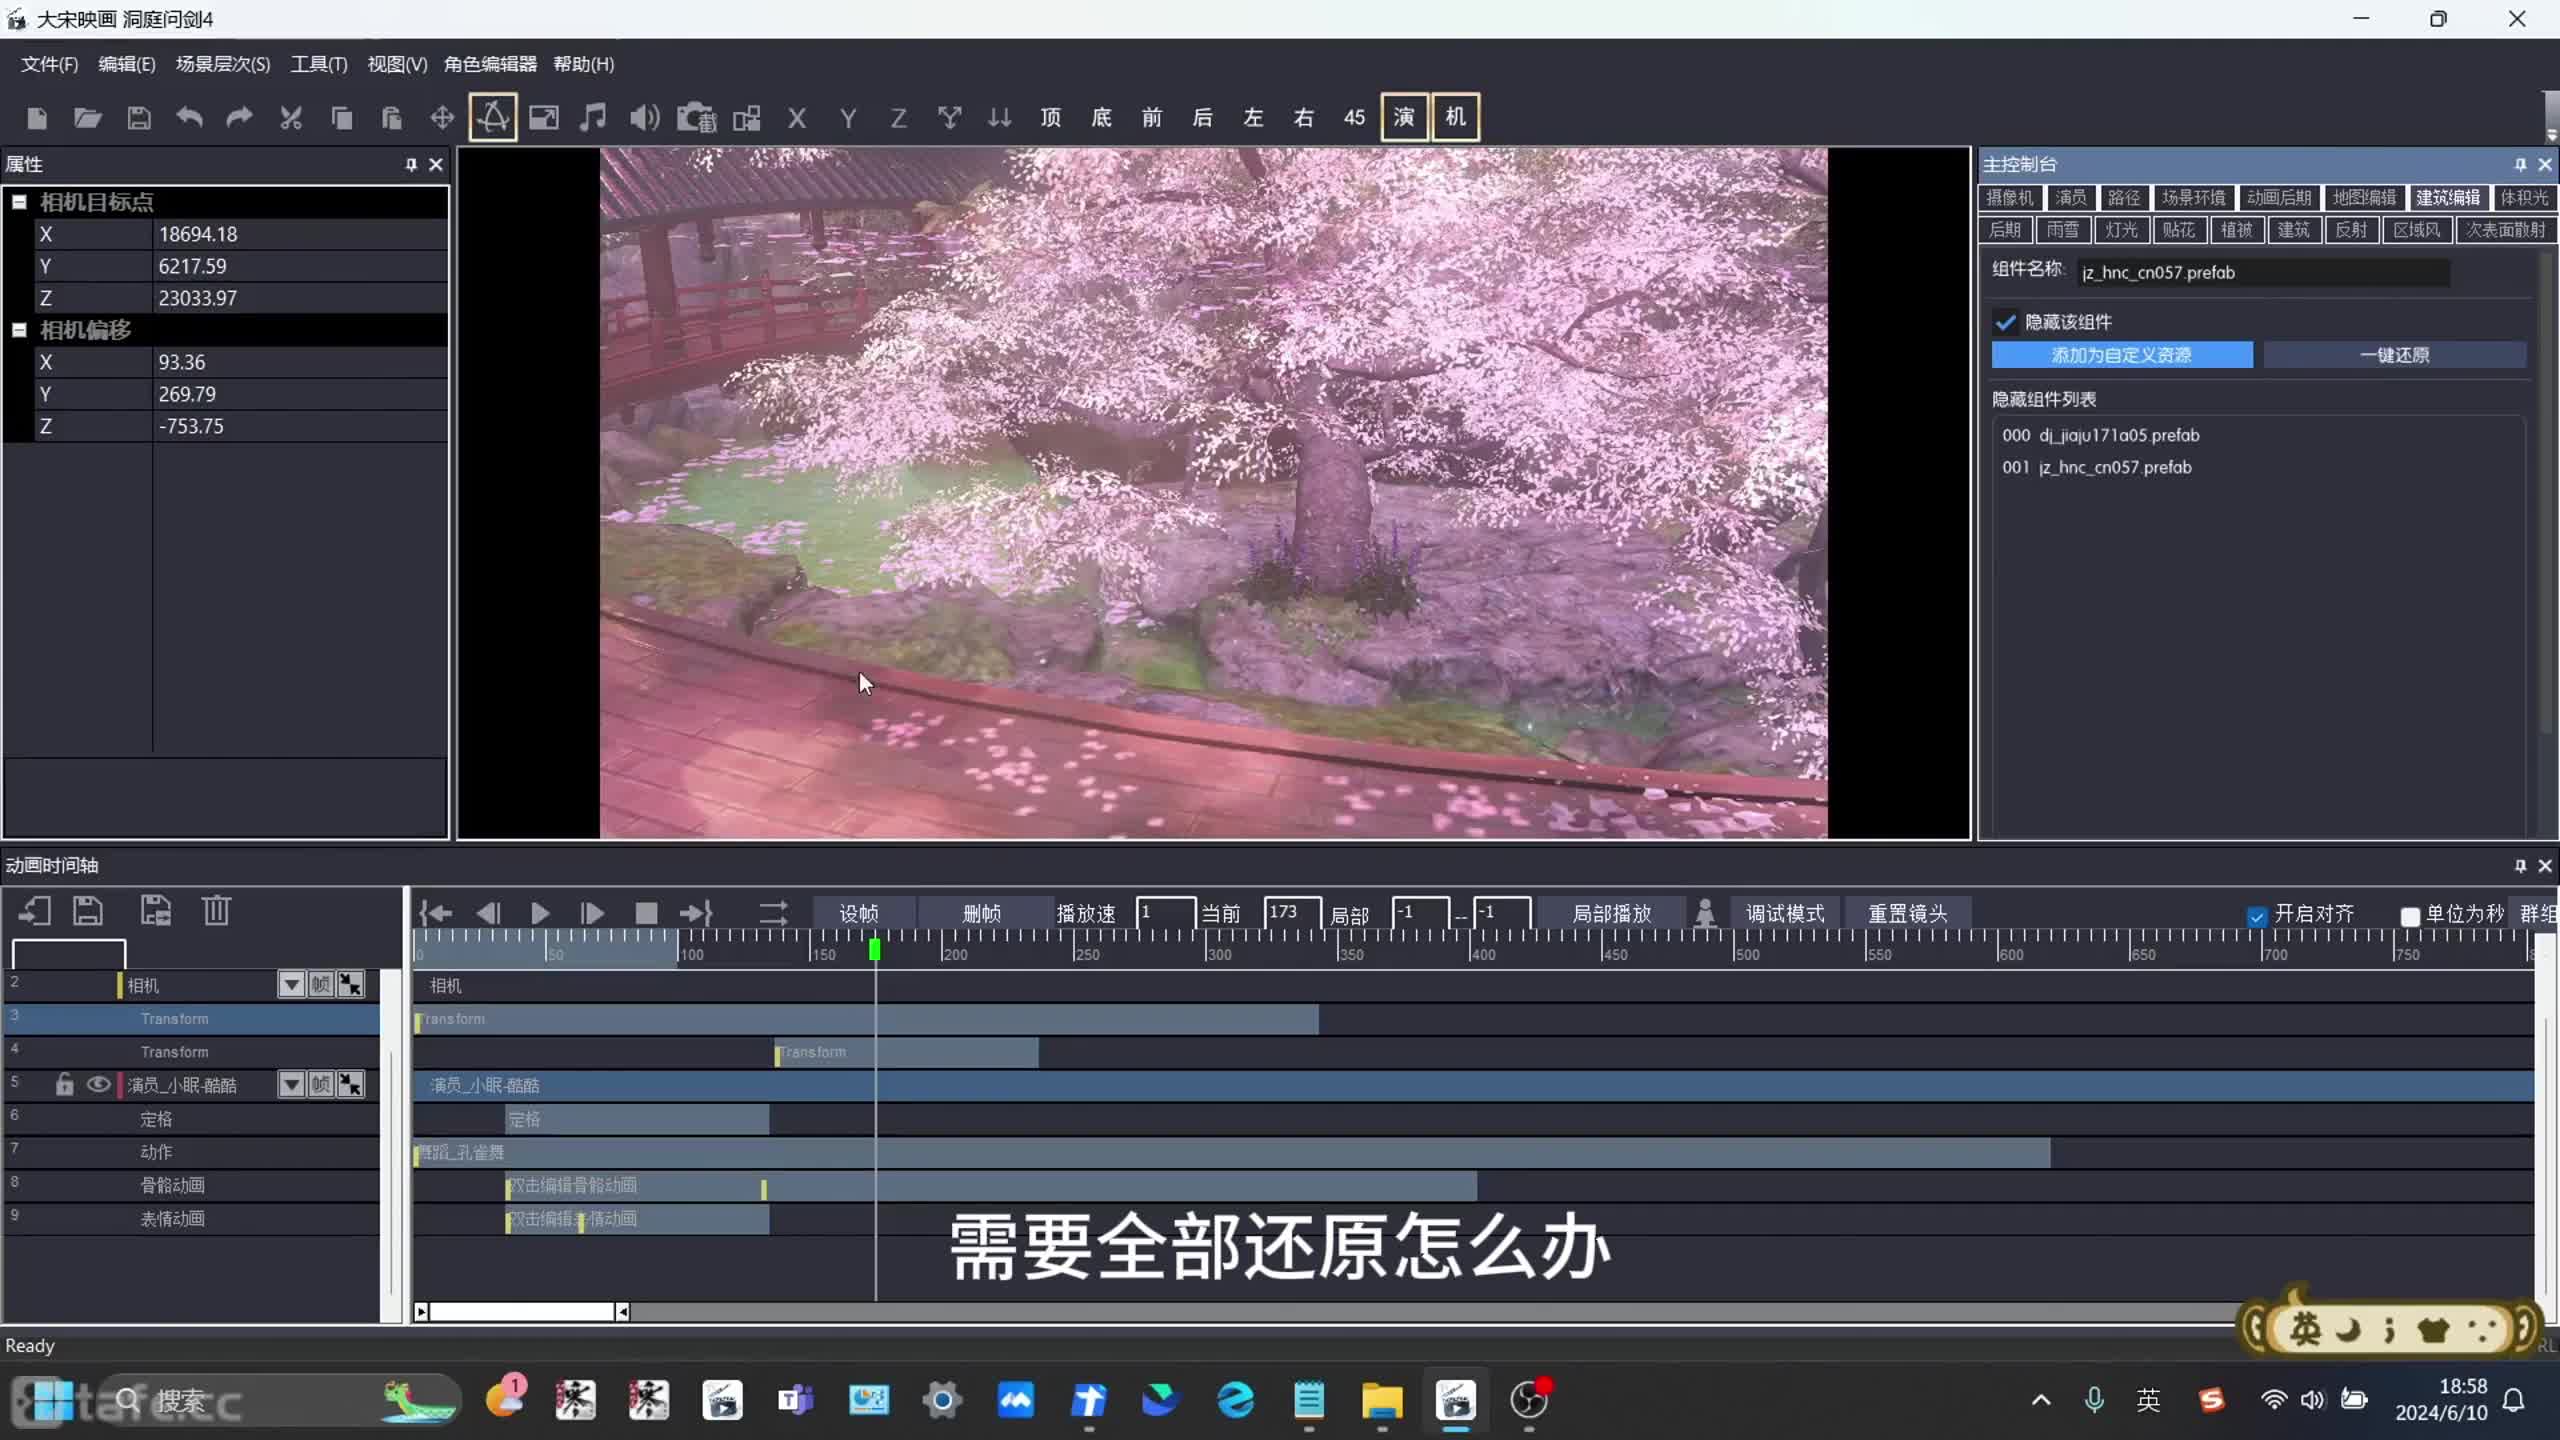Screen dimensions: 2560x1440
Task: Select the X axis toolbar button
Action: [797, 119]
